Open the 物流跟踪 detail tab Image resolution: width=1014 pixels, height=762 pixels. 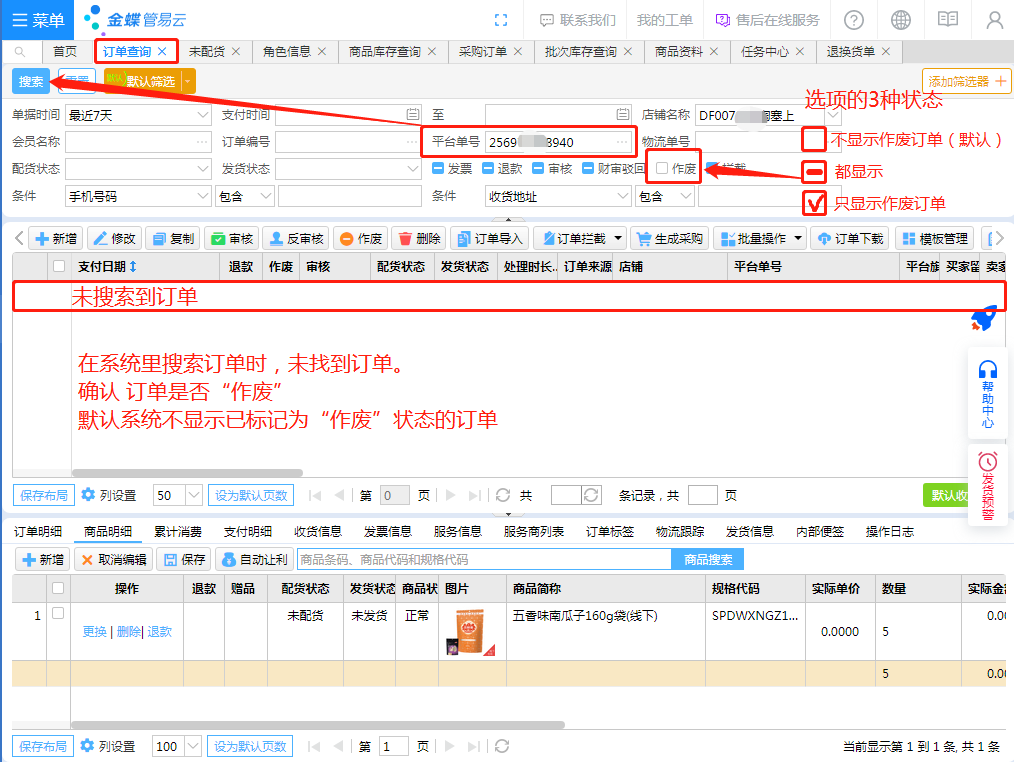pos(680,531)
